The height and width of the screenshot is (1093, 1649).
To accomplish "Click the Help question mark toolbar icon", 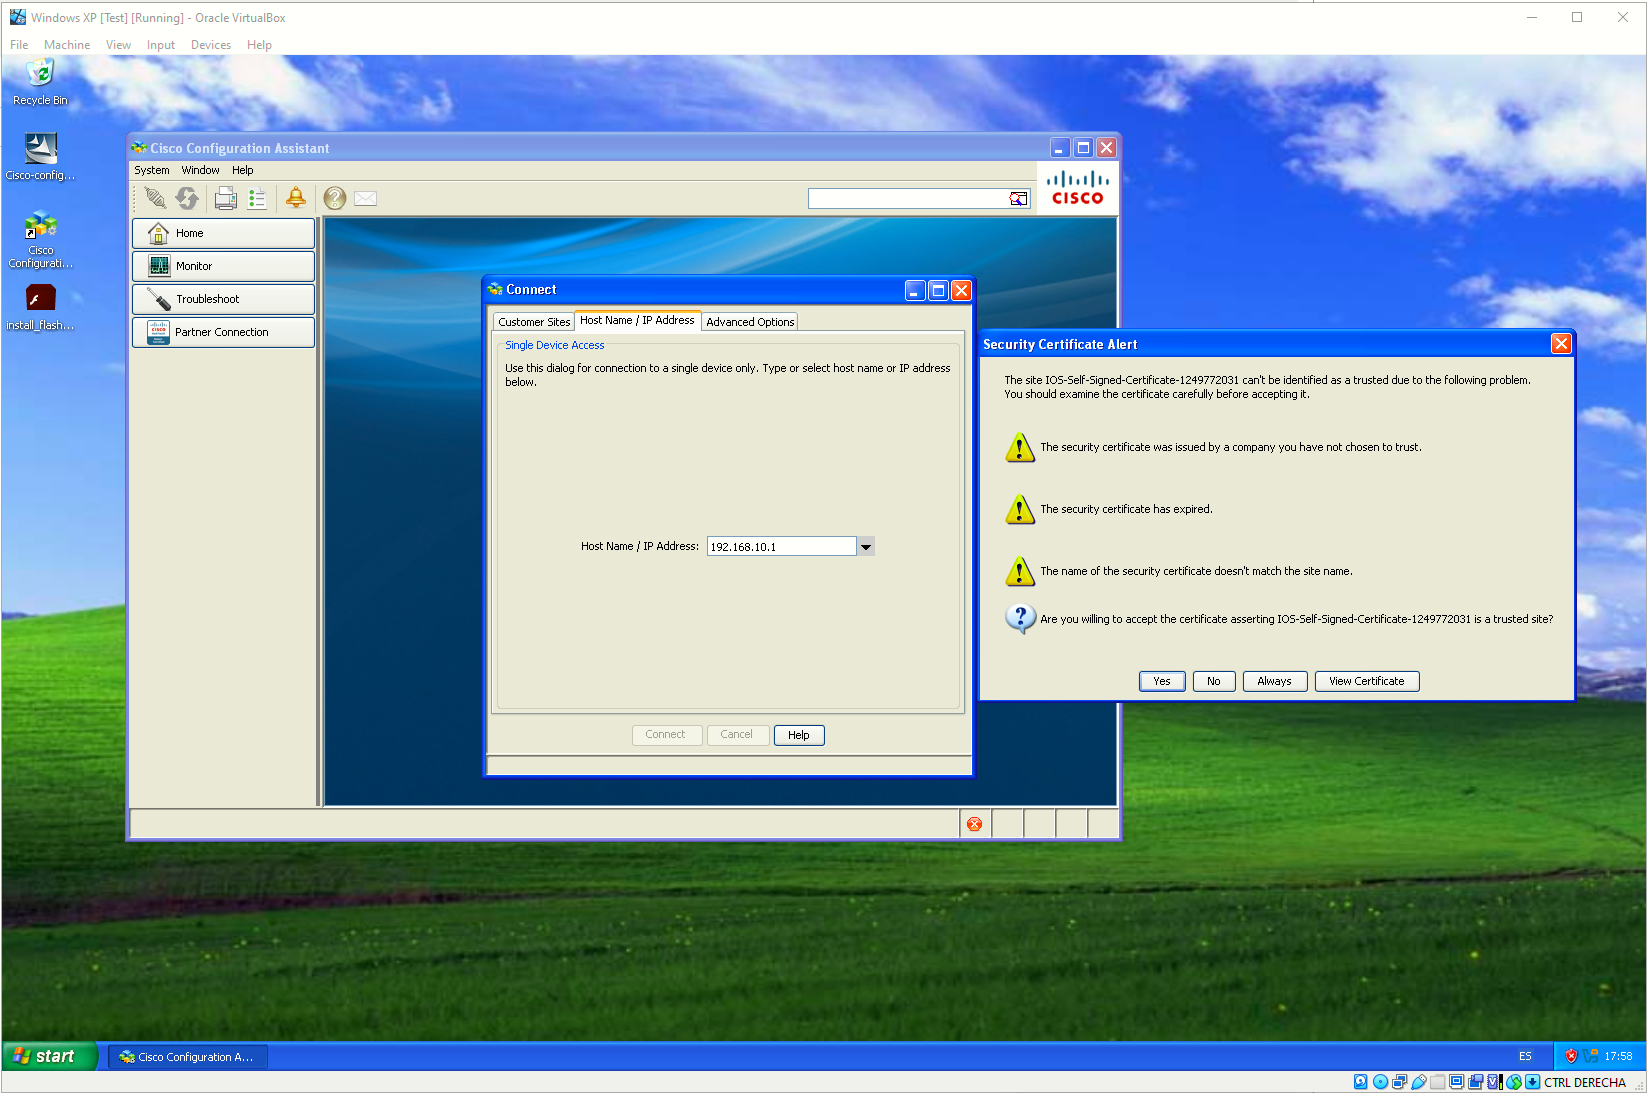I will tap(335, 198).
